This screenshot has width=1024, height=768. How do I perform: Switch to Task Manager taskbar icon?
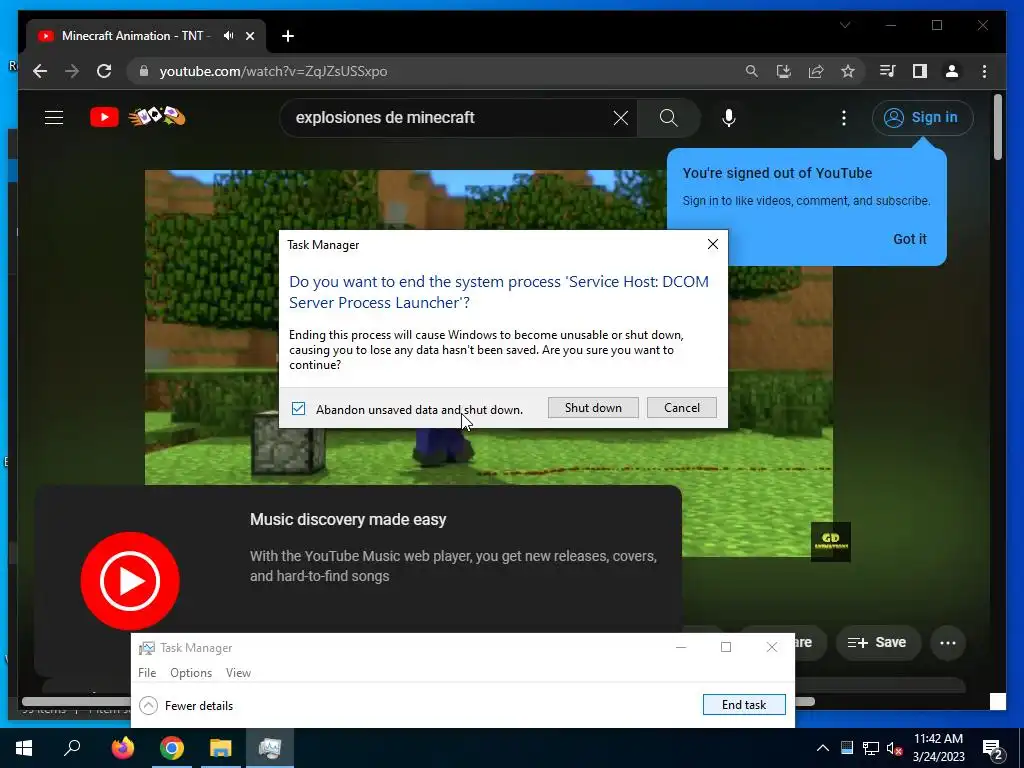click(x=270, y=748)
